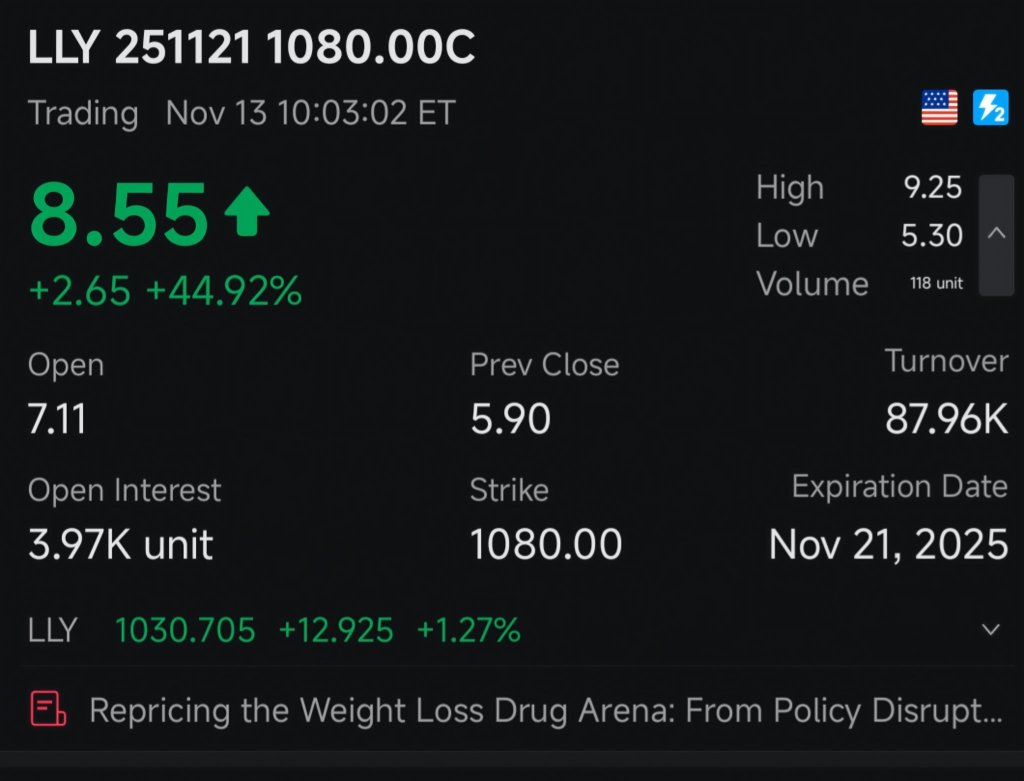Viewport: 1024px width, 781px height.
Task: Expand the LLY underlying stock row
Action: (990, 630)
